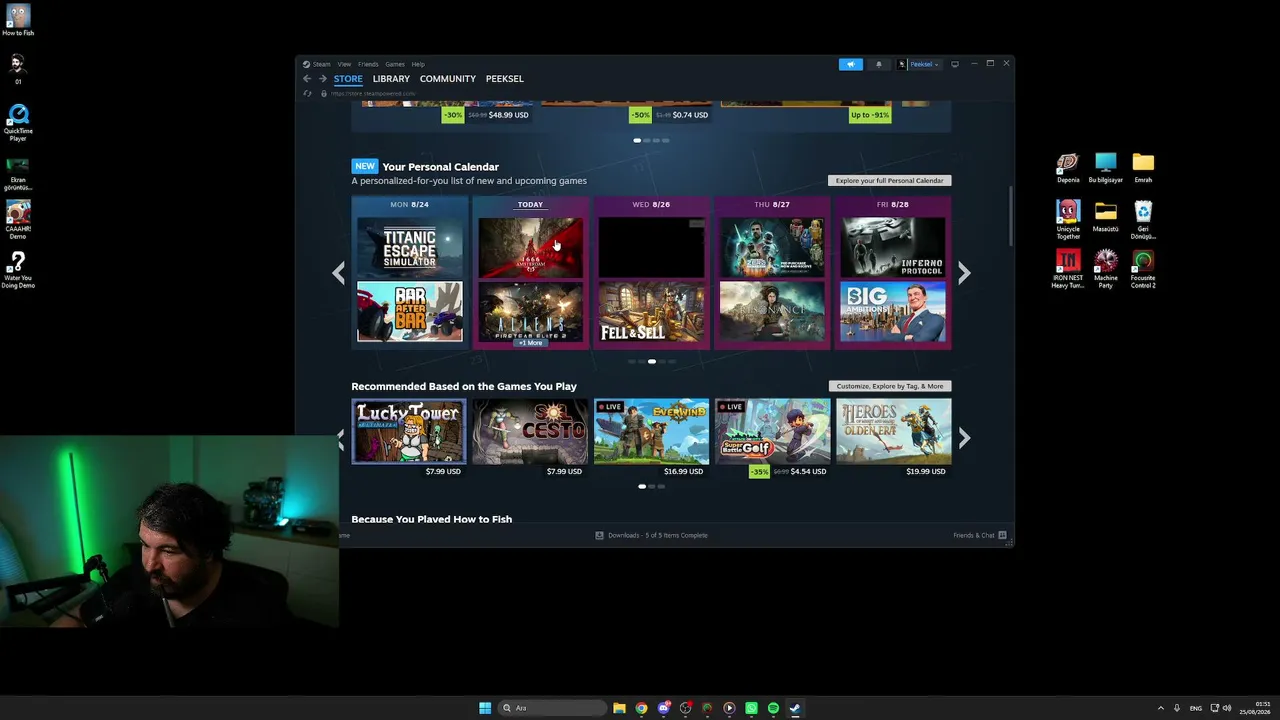Click the +1 More calendar button
Viewport: 1280px width, 720px height.
point(530,343)
